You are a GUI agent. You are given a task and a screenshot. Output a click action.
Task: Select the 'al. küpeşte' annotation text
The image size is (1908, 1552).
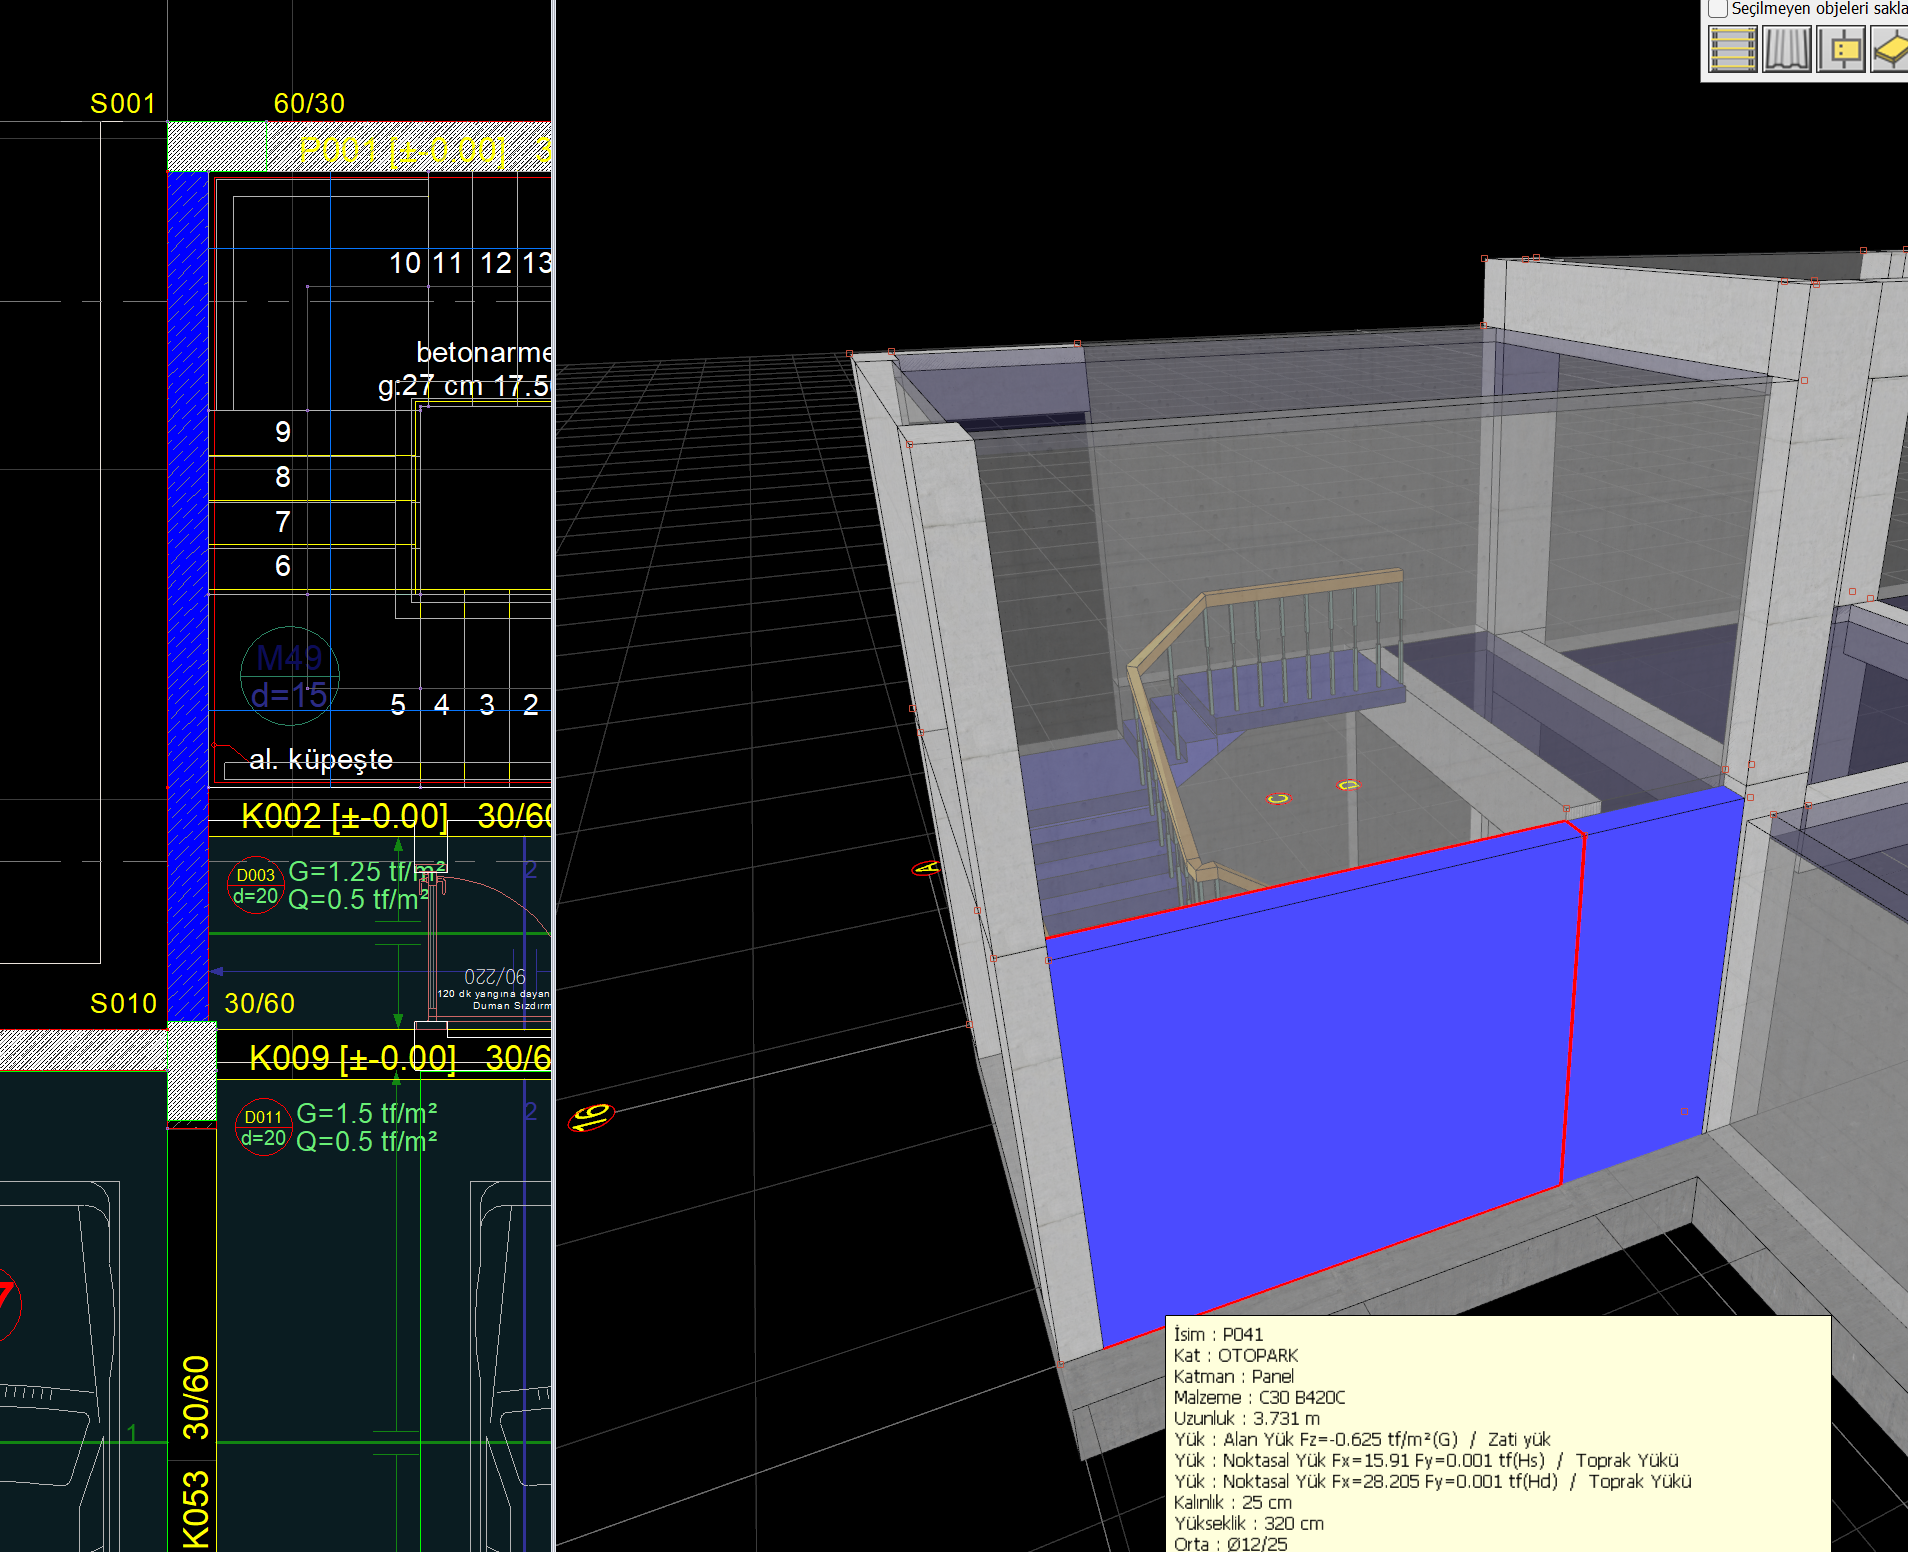coord(320,760)
